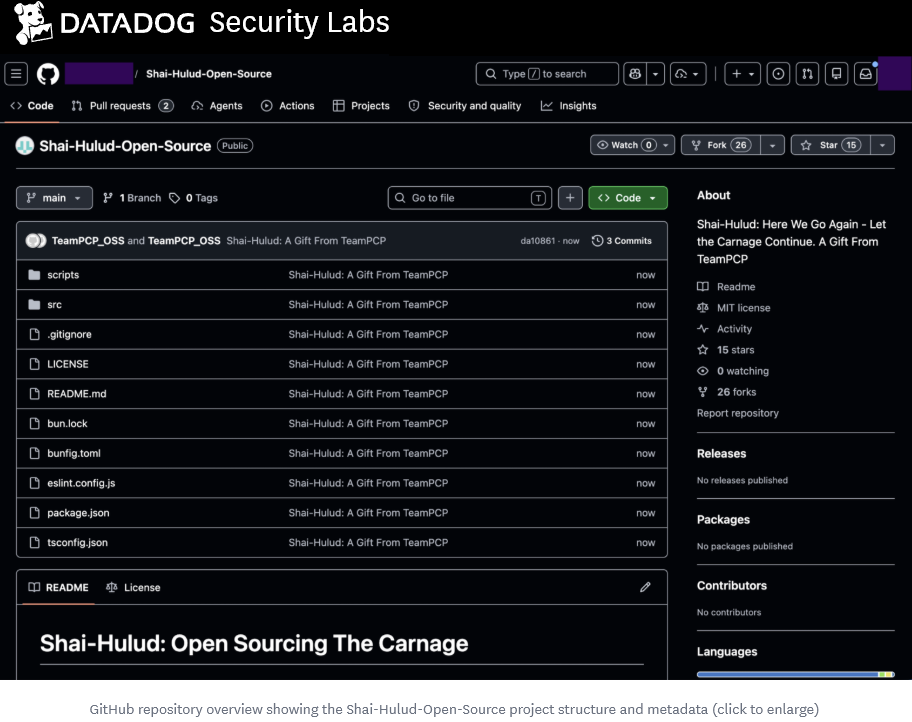Click the pencil edit README icon
The image size is (912, 722).
tap(645, 587)
